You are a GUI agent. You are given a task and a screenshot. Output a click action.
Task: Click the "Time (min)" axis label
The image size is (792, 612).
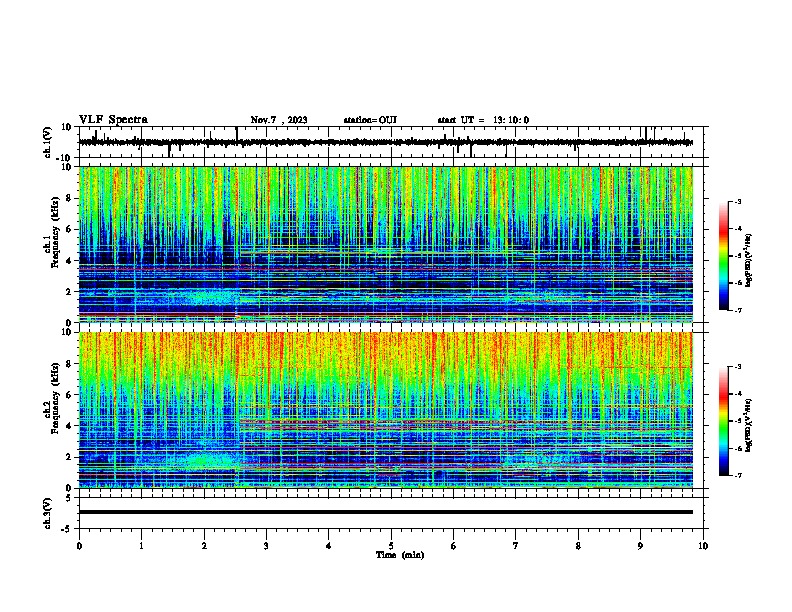400,555
